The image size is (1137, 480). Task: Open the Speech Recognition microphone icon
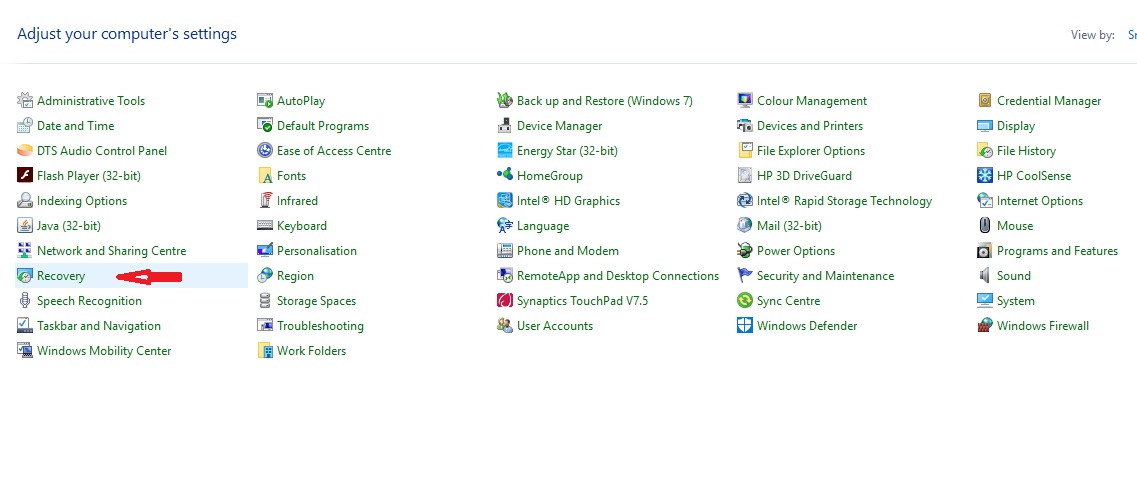25,301
